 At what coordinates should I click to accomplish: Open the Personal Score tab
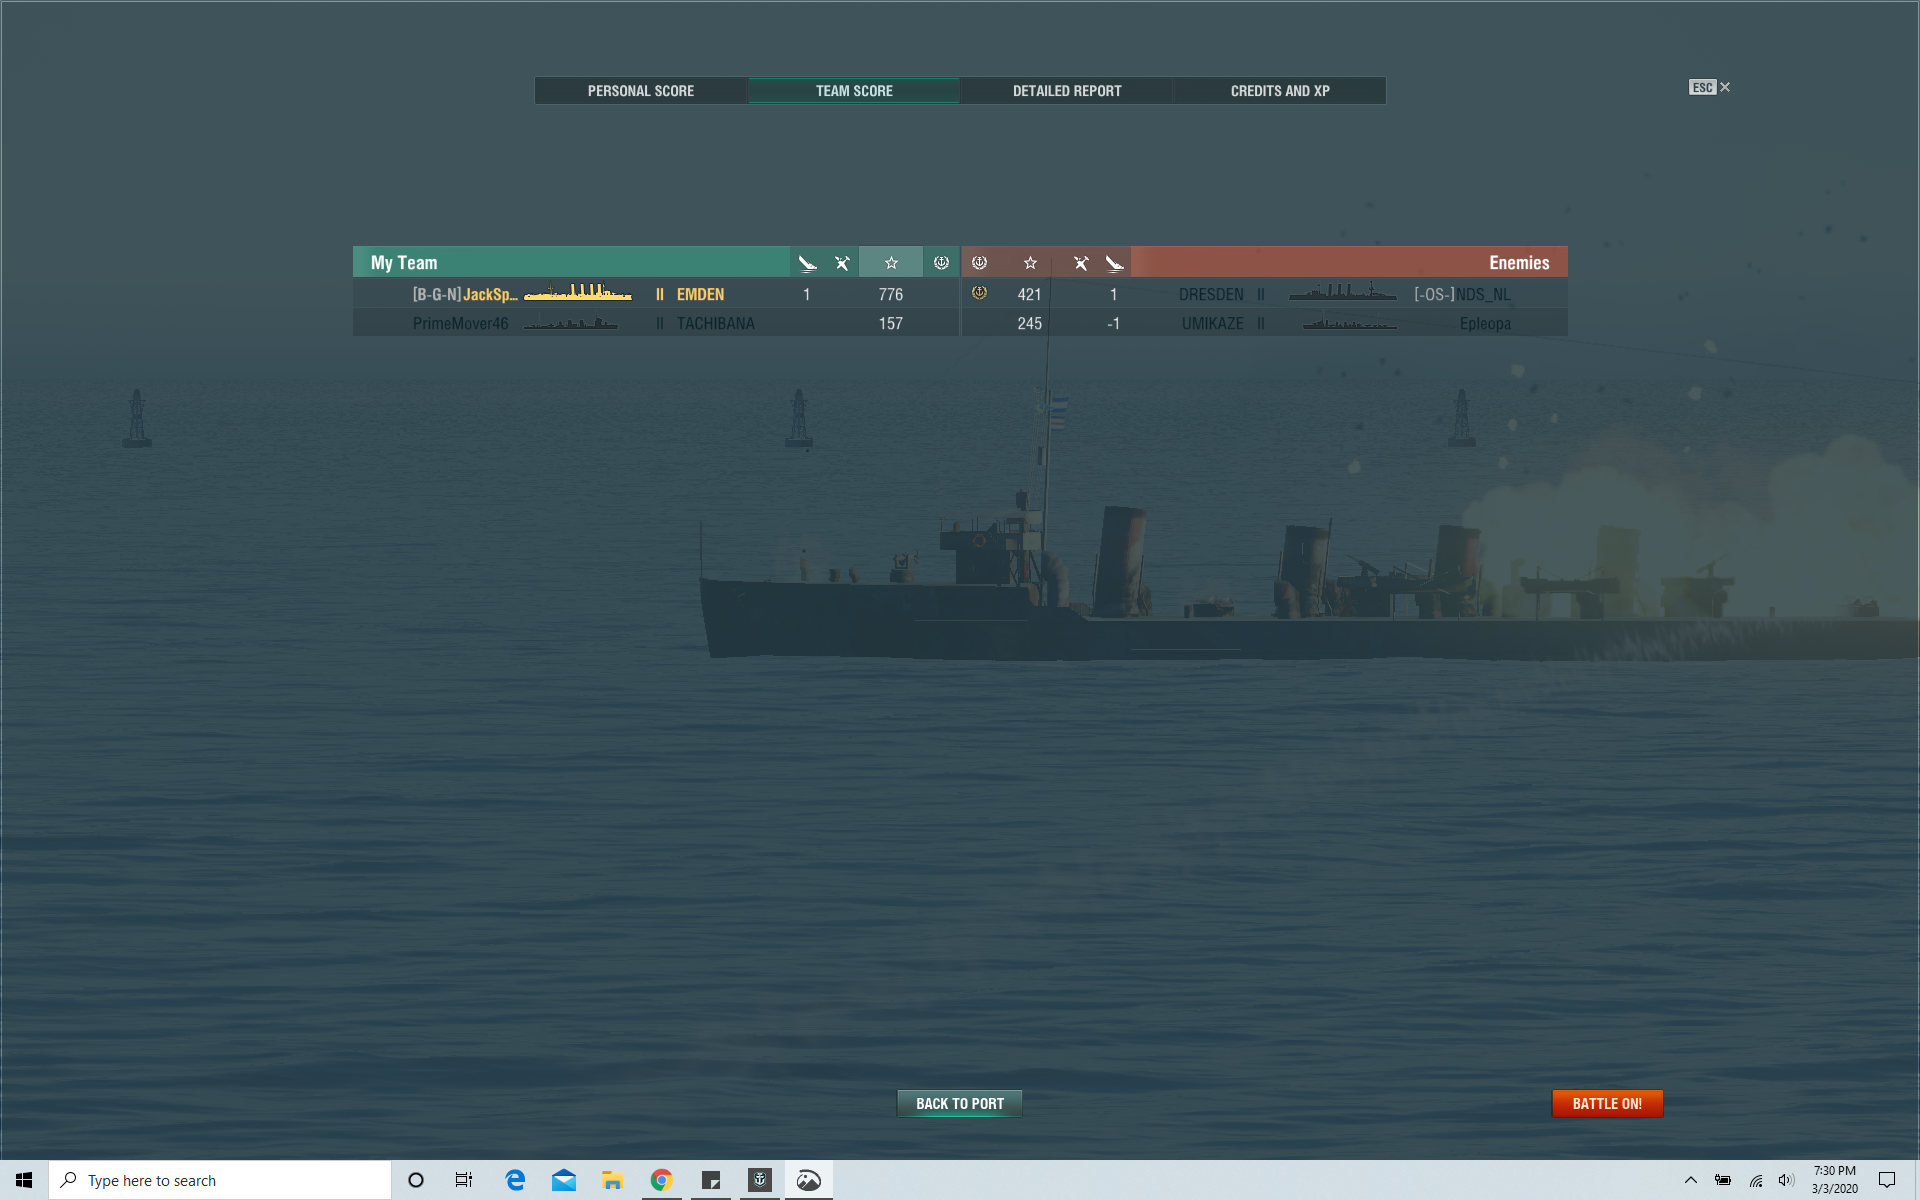click(x=641, y=91)
